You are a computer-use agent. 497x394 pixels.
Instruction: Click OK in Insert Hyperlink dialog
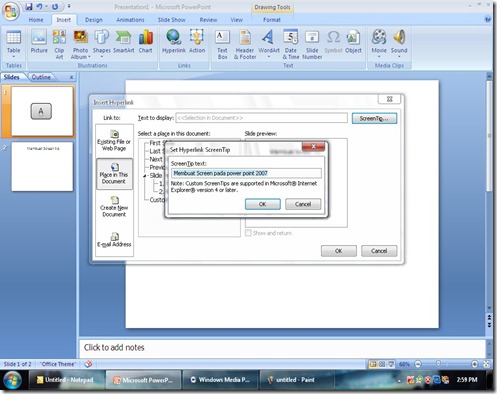[x=339, y=251]
